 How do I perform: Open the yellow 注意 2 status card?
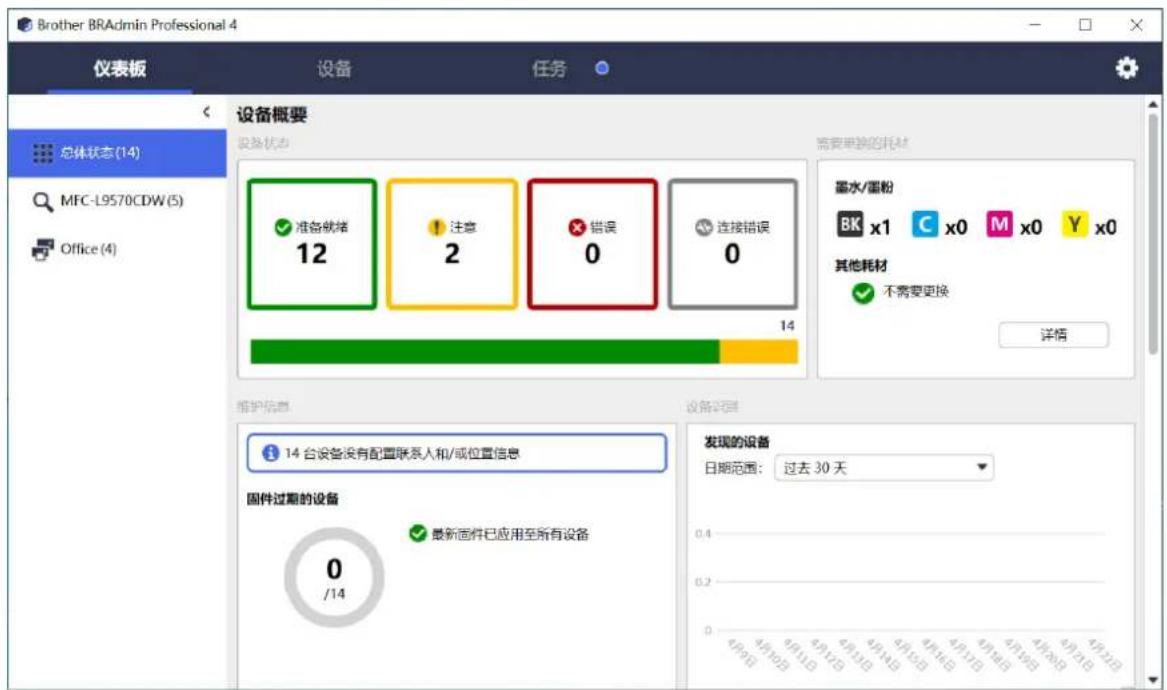(452, 243)
